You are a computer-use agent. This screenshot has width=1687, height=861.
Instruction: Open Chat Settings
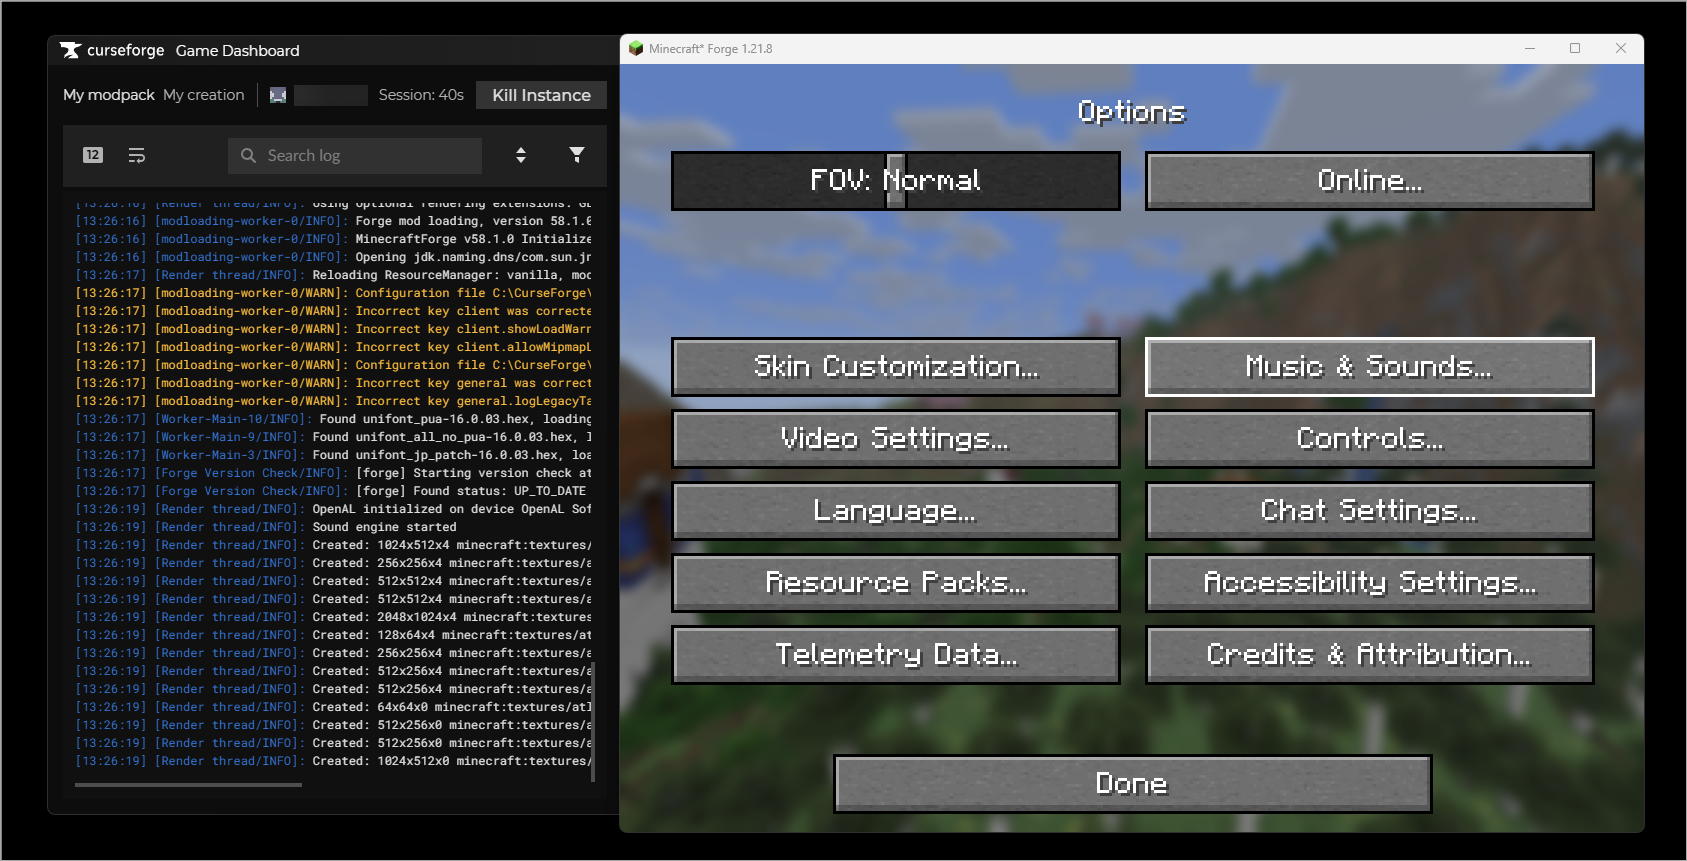(1369, 511)
